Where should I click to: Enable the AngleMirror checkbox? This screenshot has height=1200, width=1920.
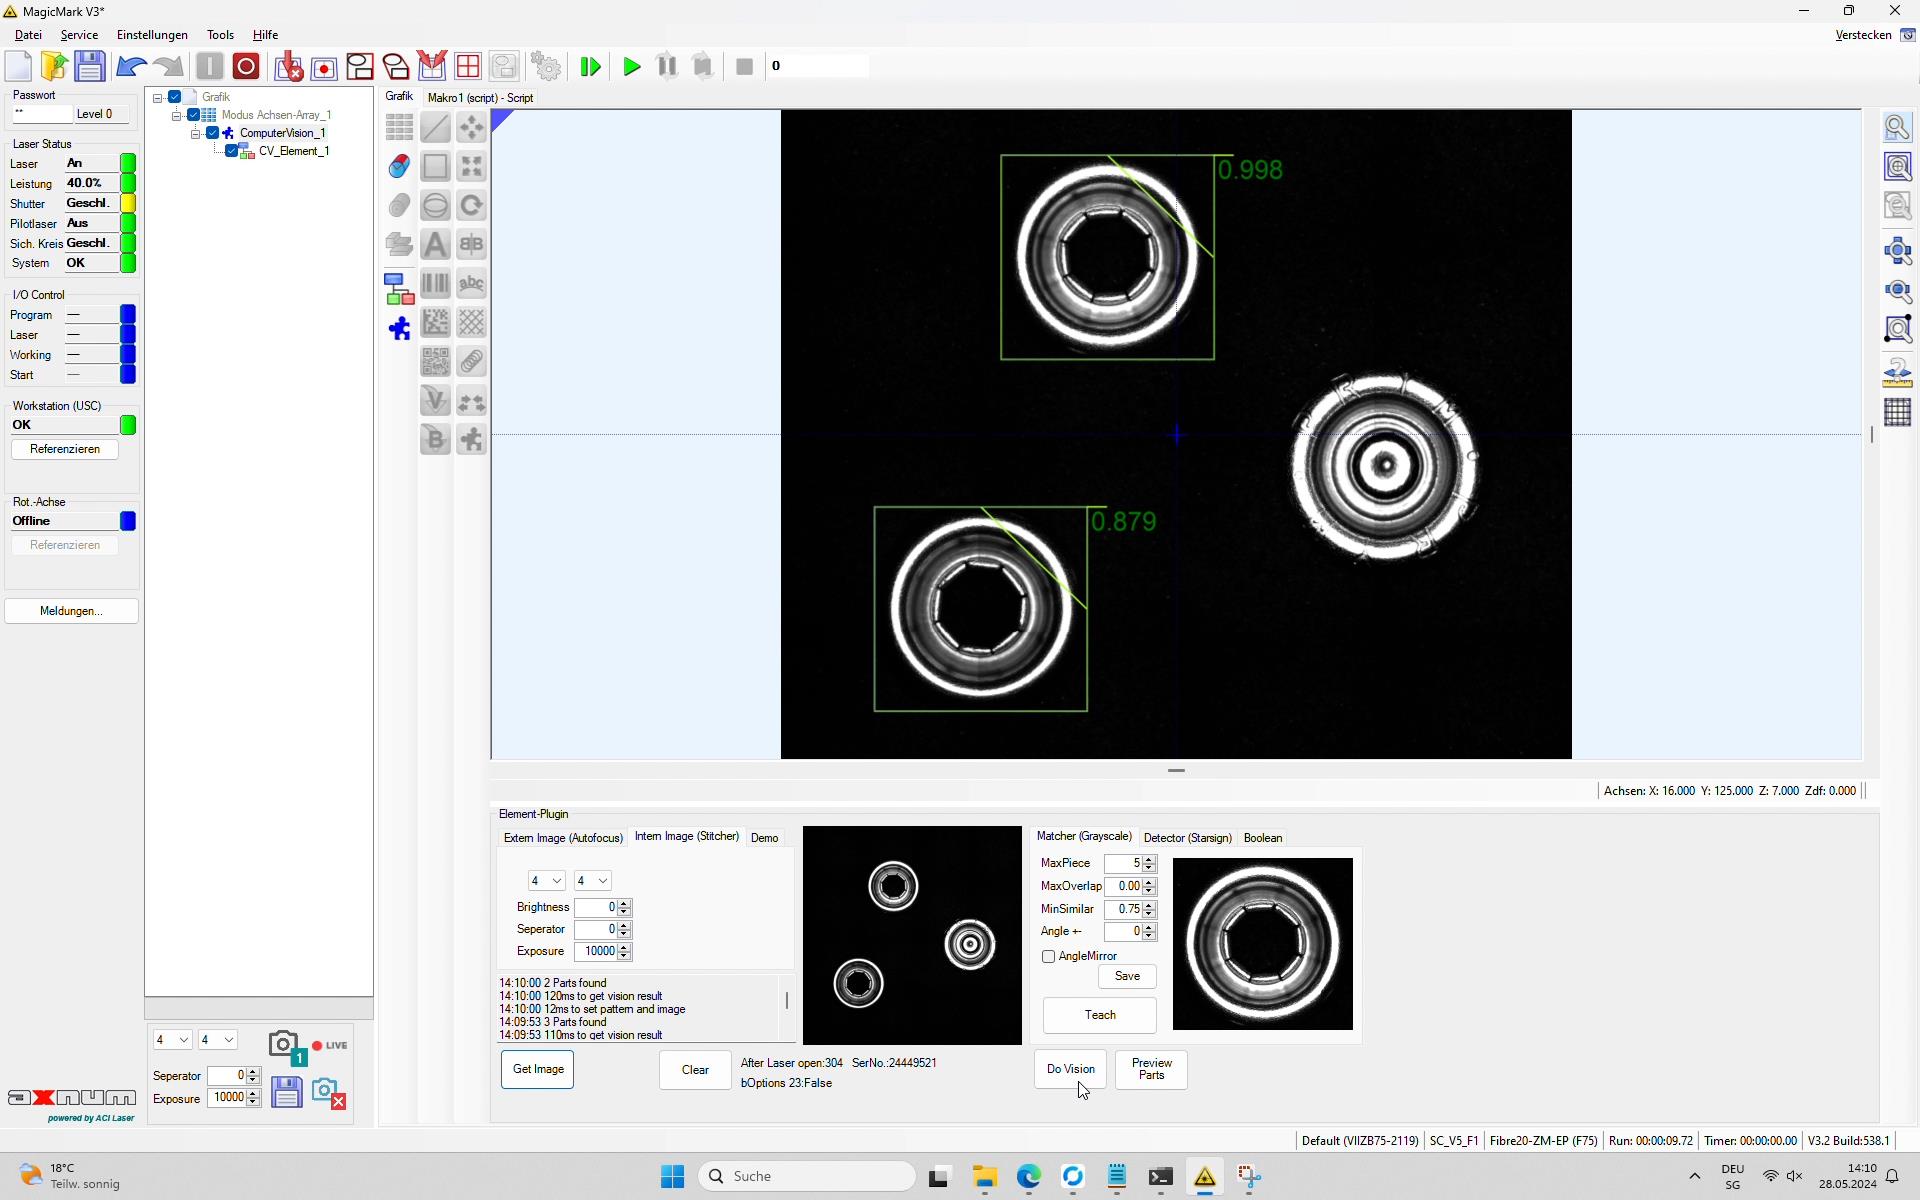click(1049, 957)
